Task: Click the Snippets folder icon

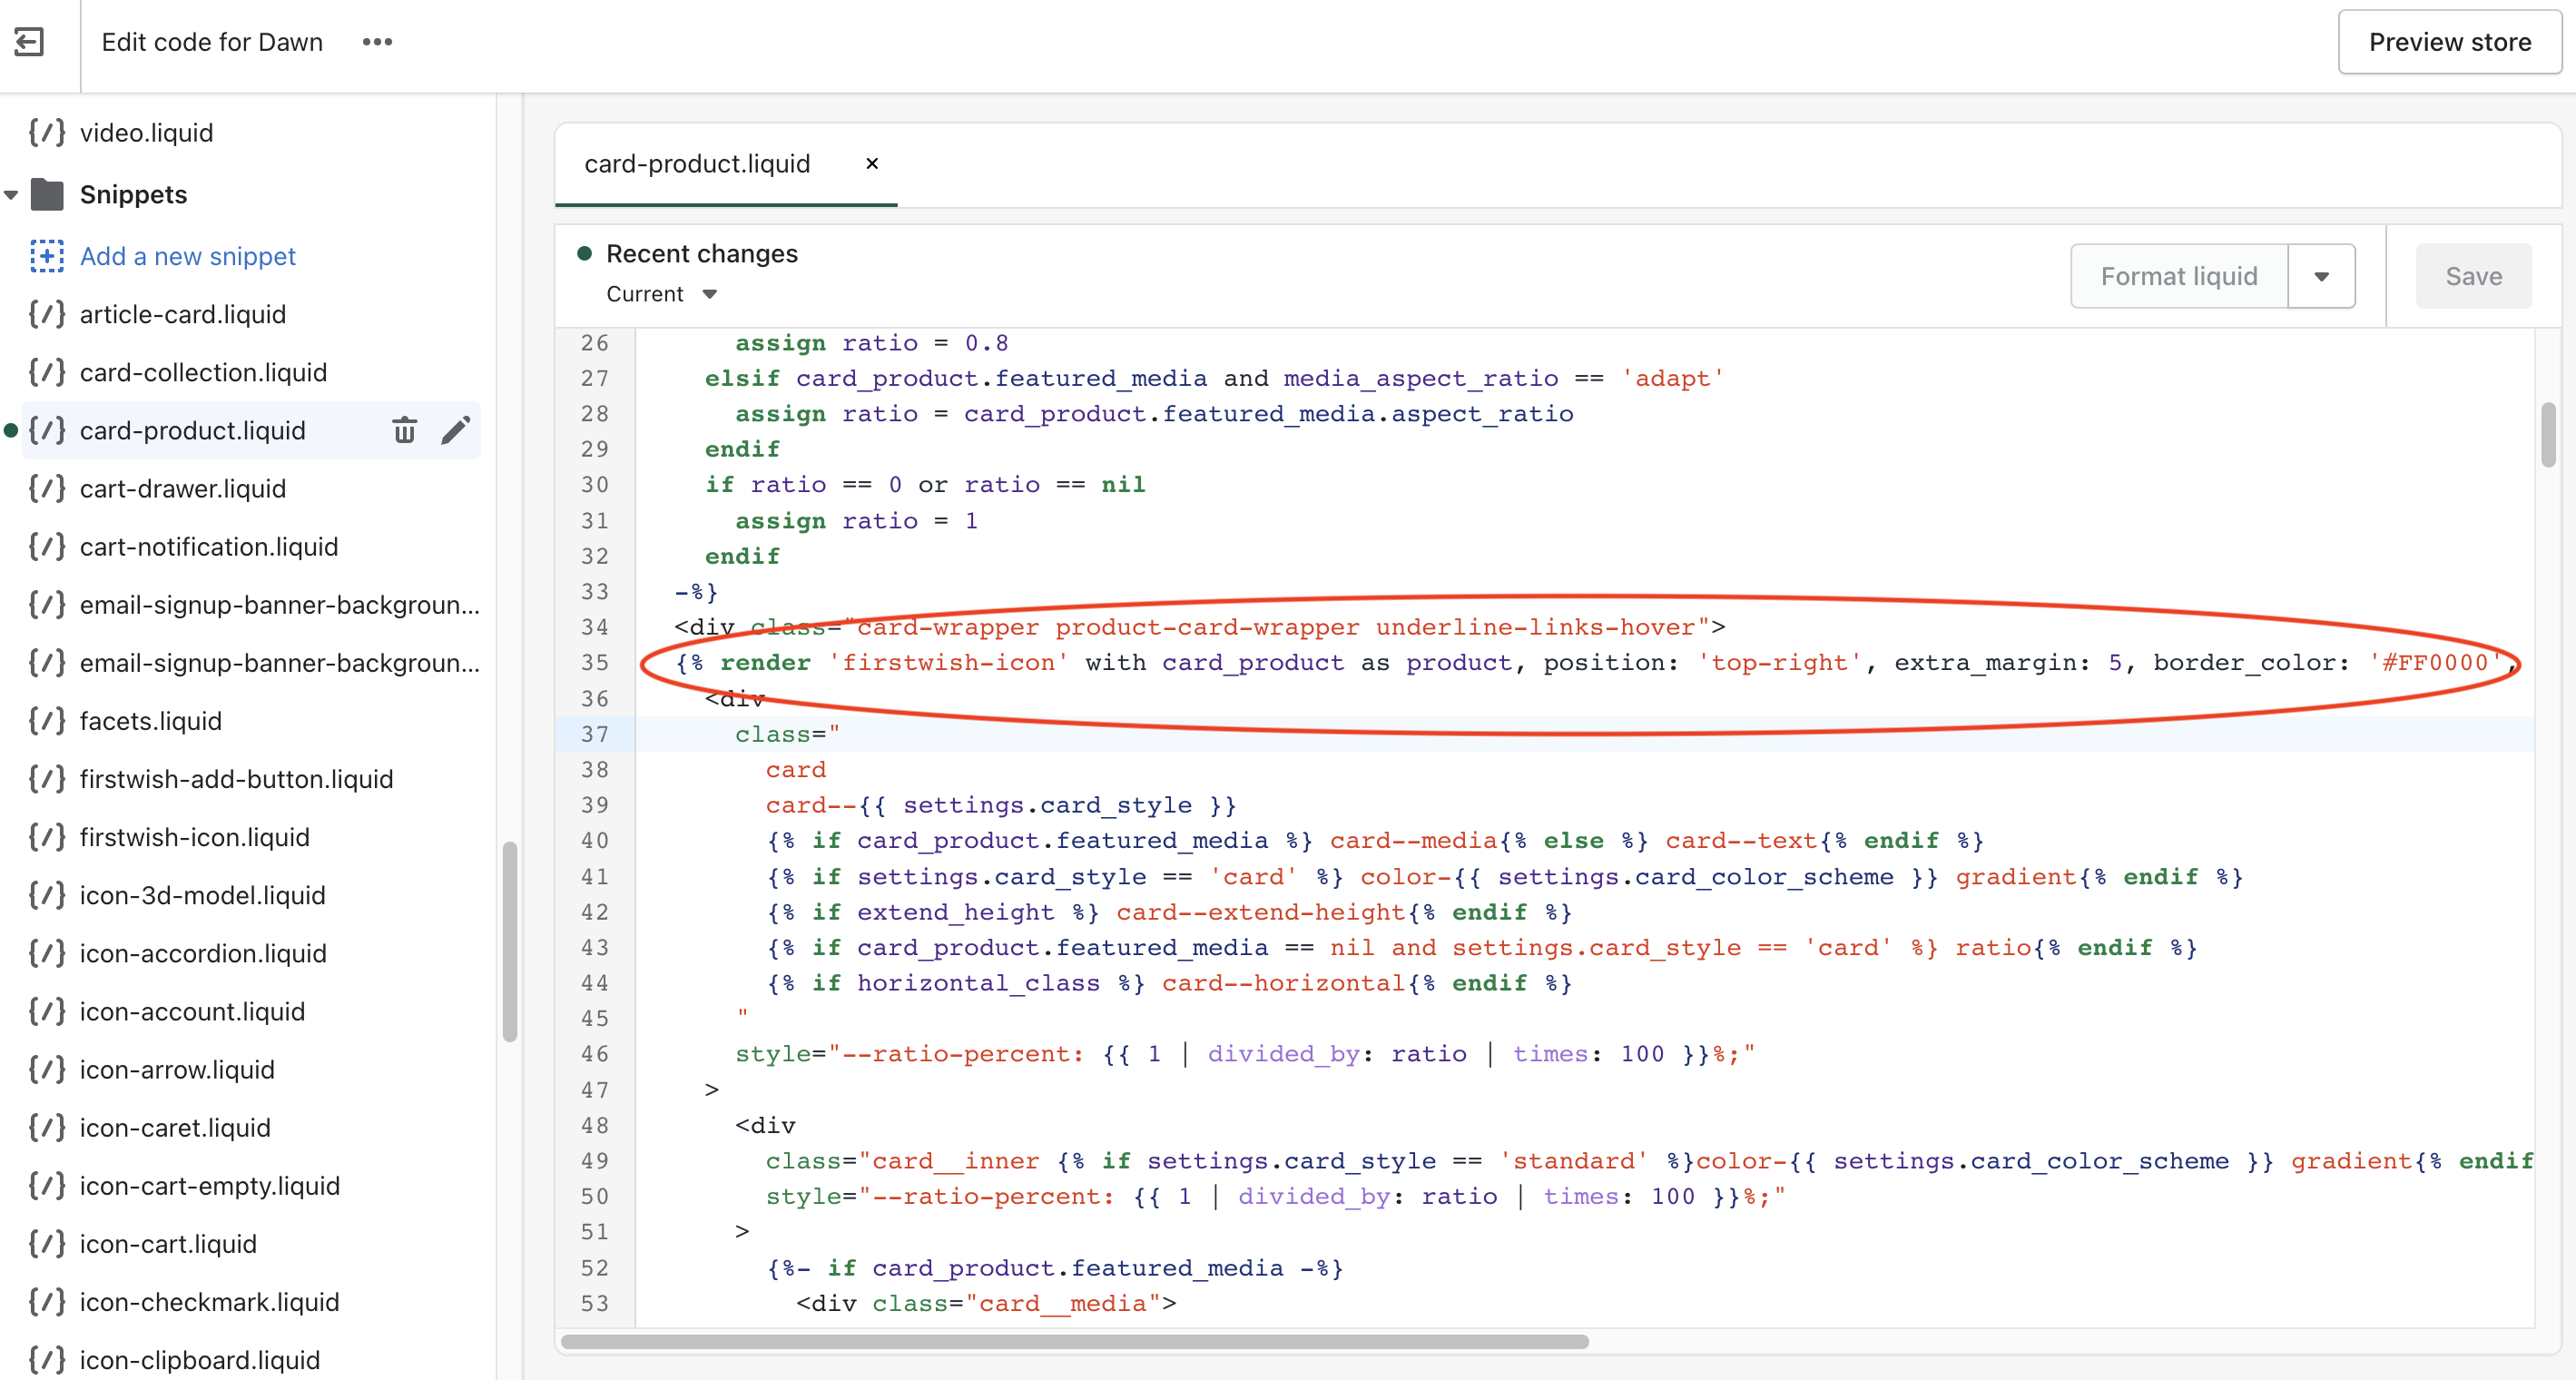Action: (x=47, y=194)
